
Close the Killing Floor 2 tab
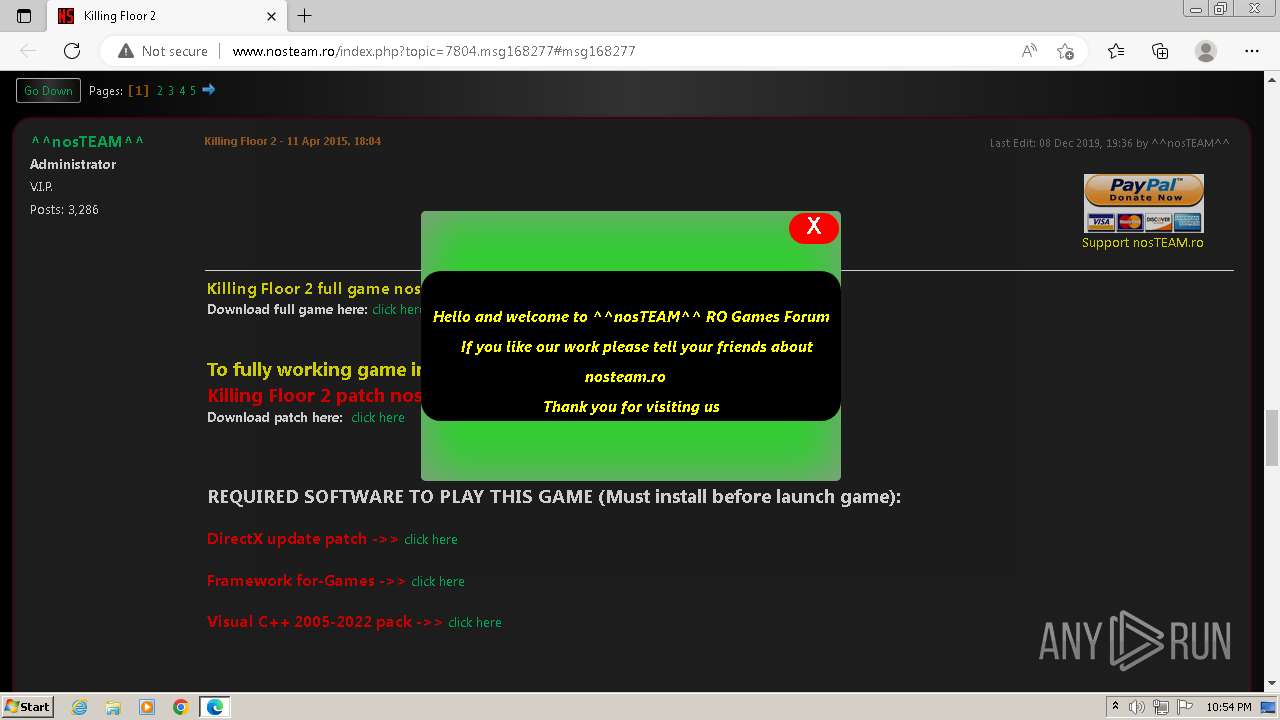tap(272, 16)
